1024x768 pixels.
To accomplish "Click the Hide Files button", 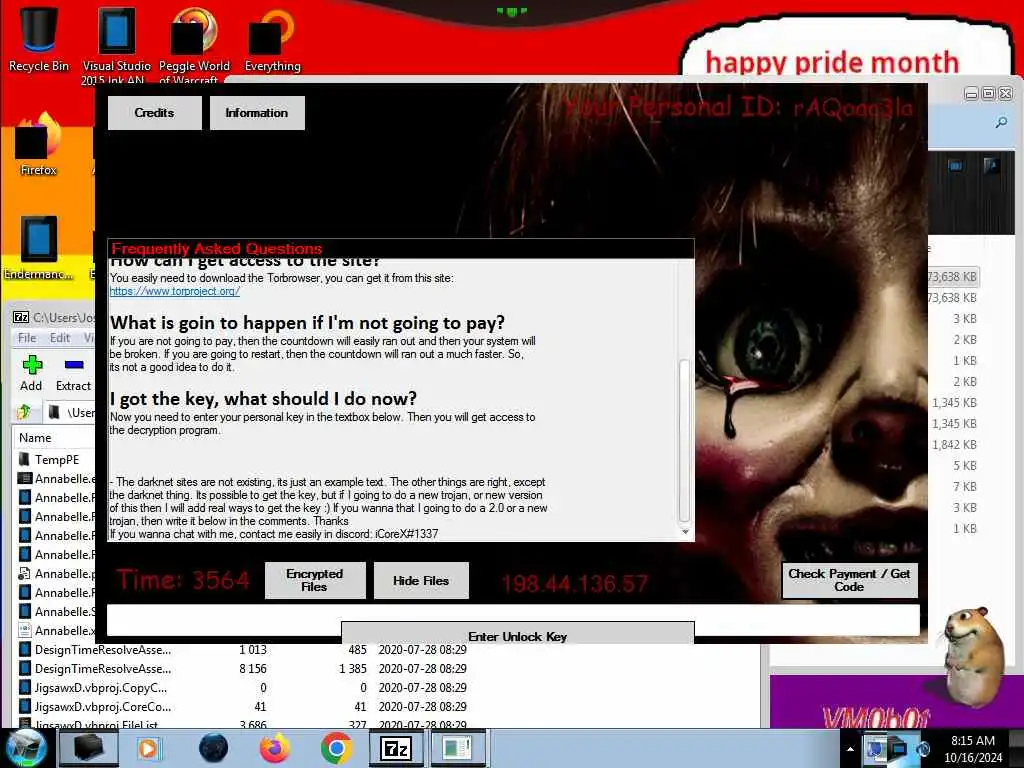I will (421, 580).
